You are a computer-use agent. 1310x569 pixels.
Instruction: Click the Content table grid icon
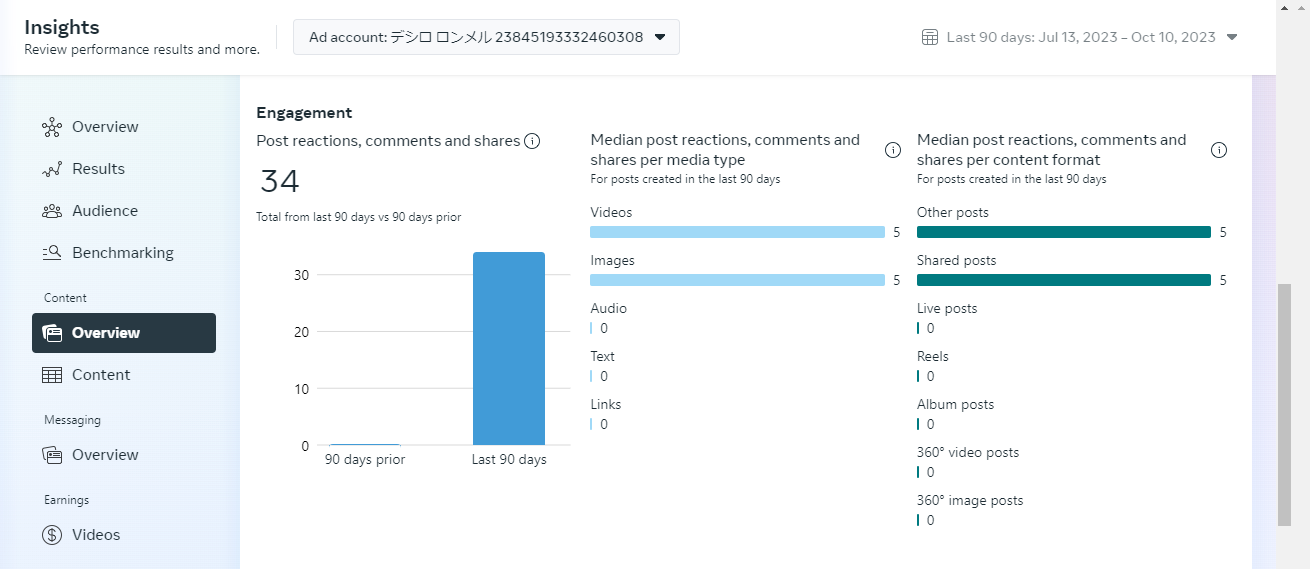pyautogui.click(x=52, y=375)
